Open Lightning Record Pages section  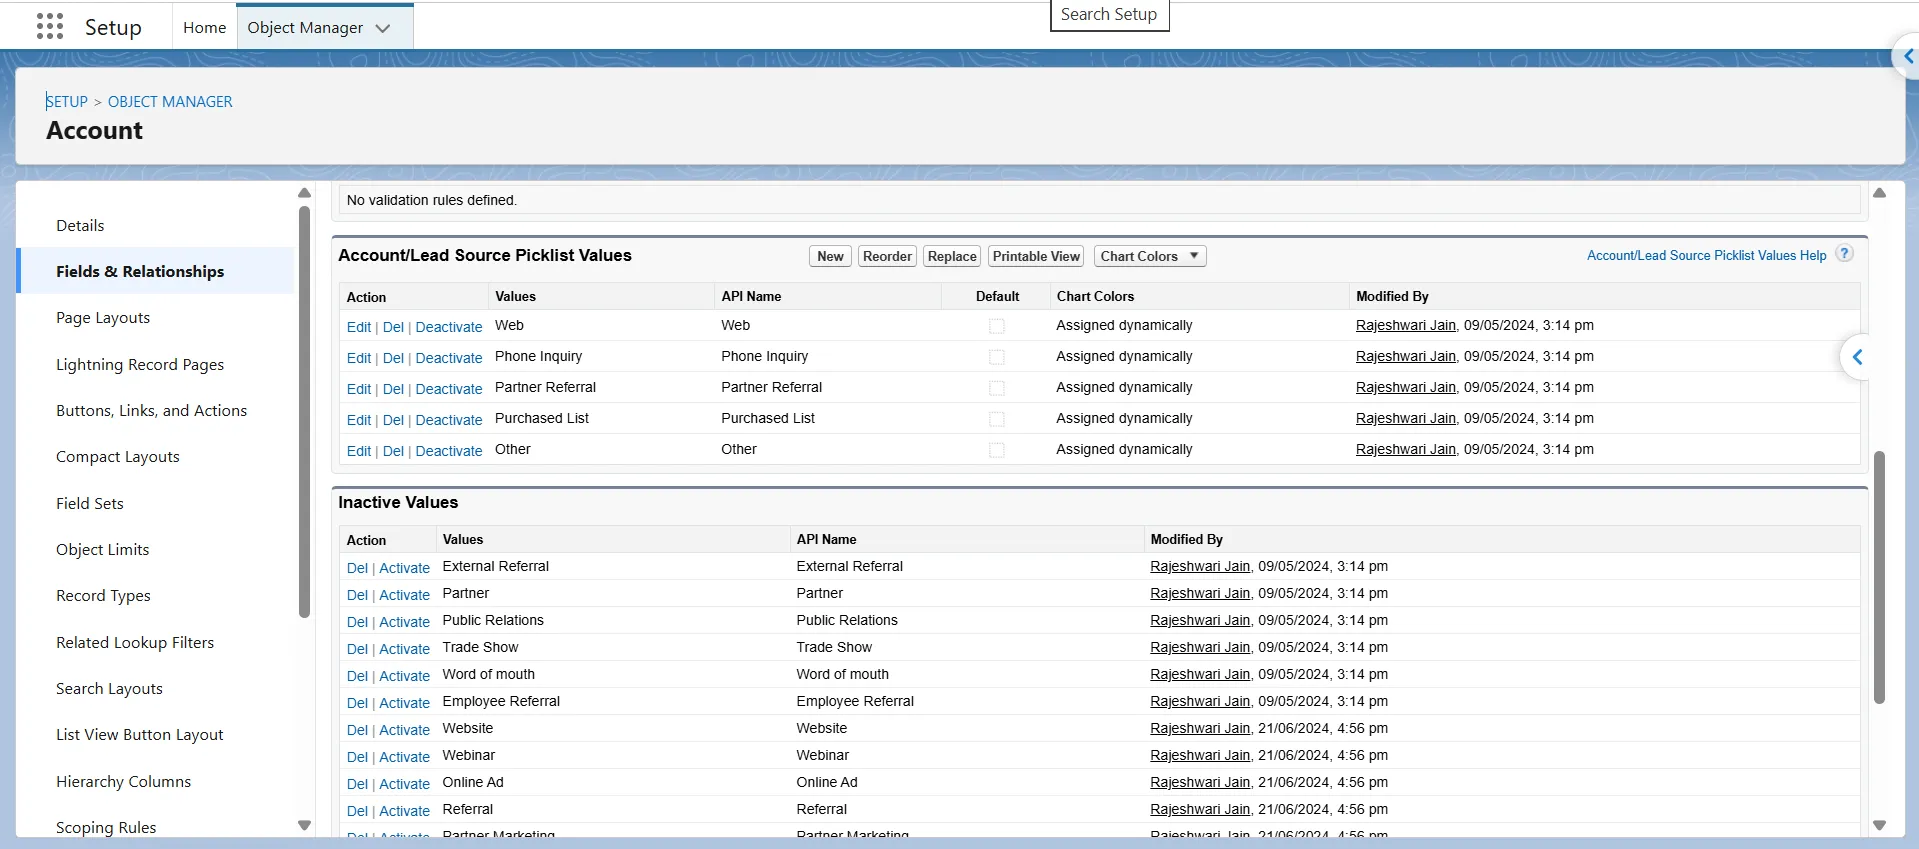[x=140, y=364]
